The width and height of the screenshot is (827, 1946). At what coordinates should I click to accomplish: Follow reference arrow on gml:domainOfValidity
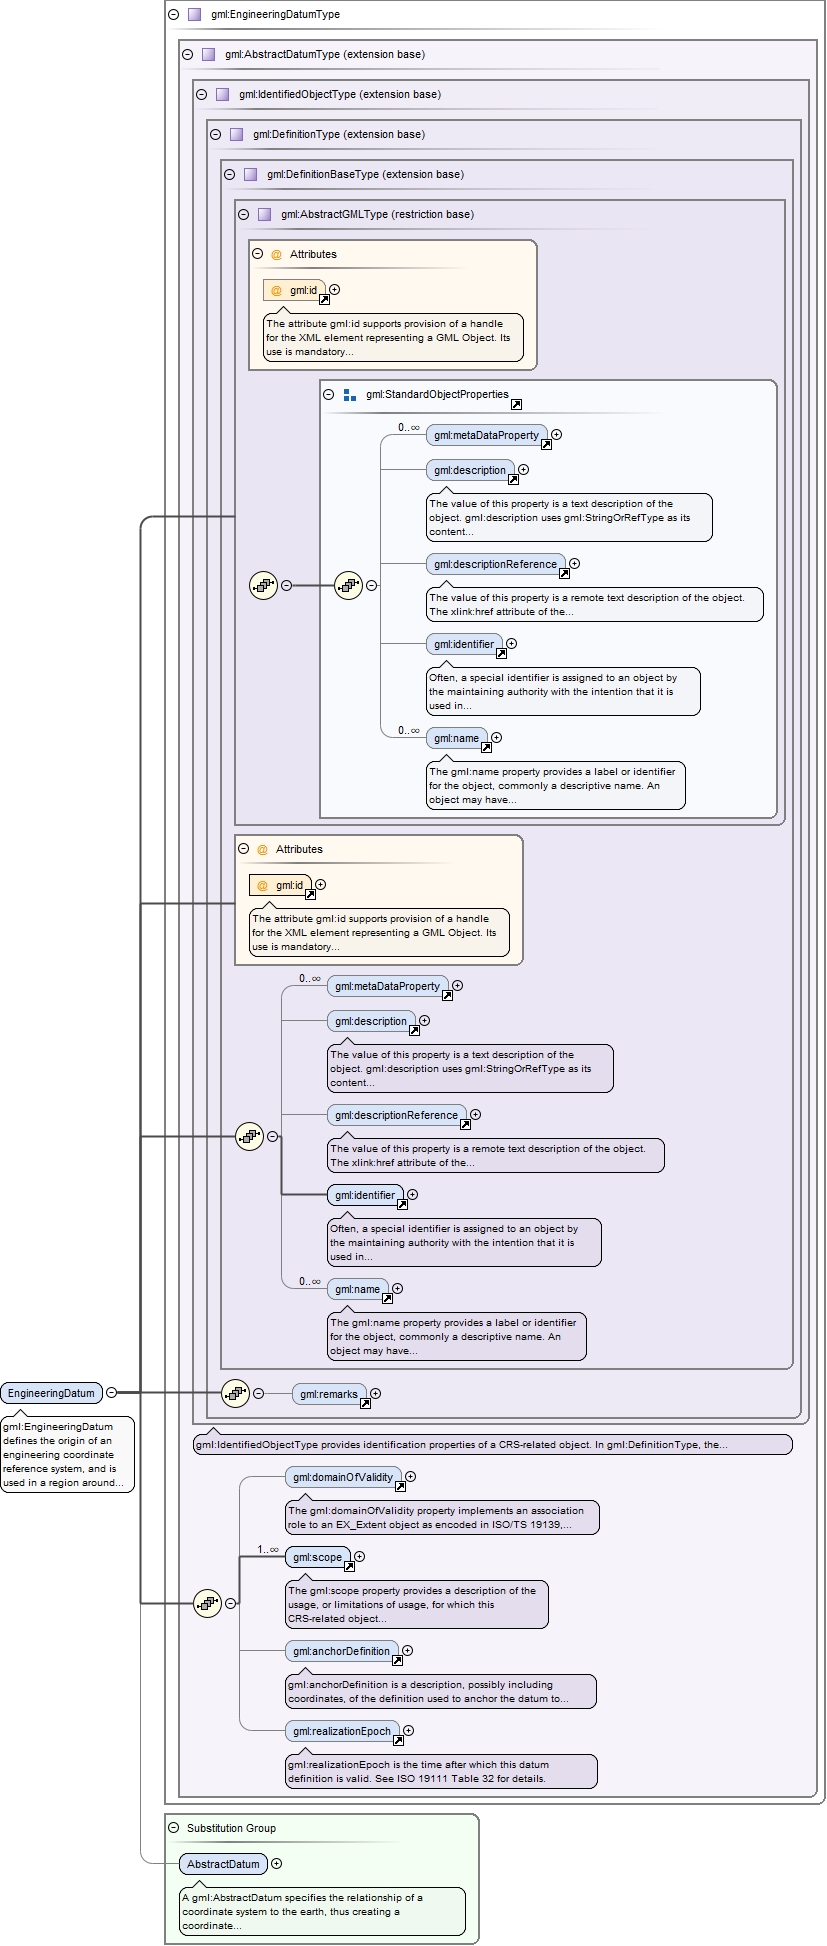400,1487
